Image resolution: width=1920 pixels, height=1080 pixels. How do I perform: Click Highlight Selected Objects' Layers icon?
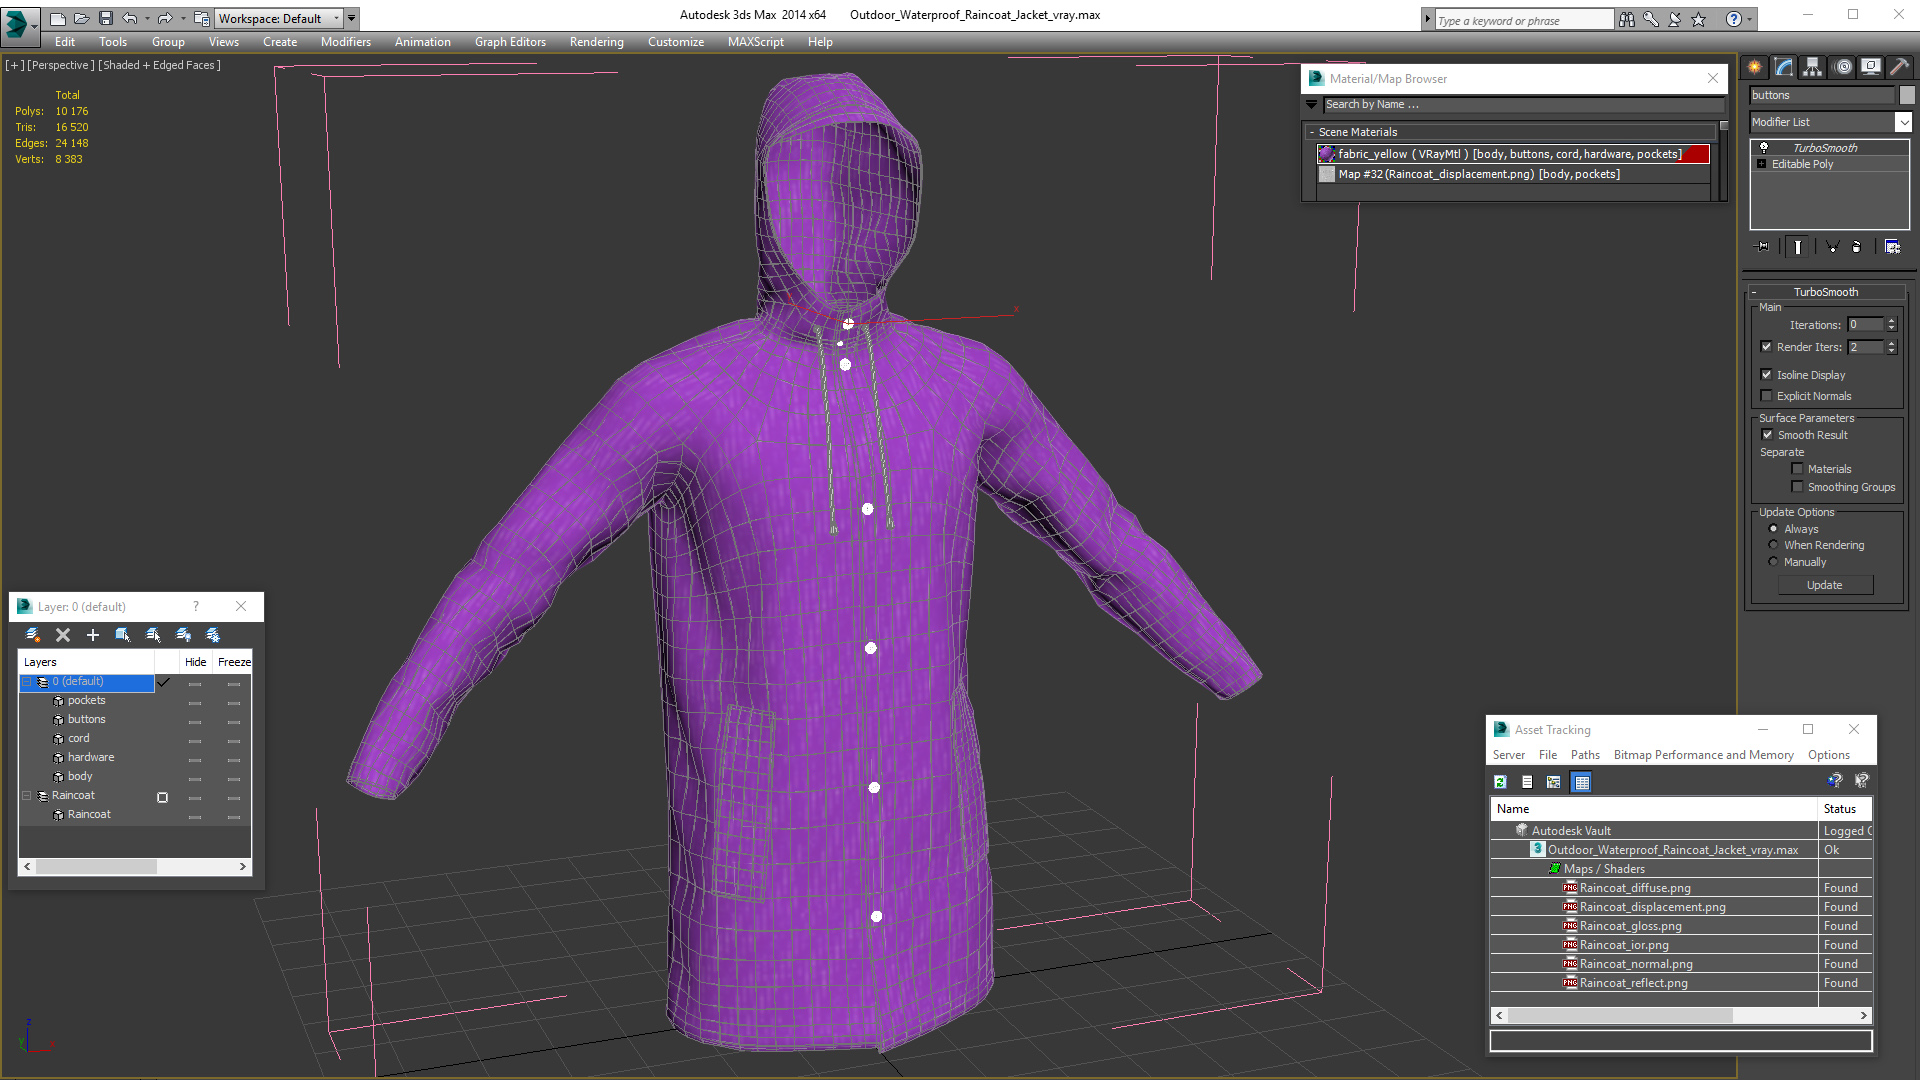tap(153, 635)
